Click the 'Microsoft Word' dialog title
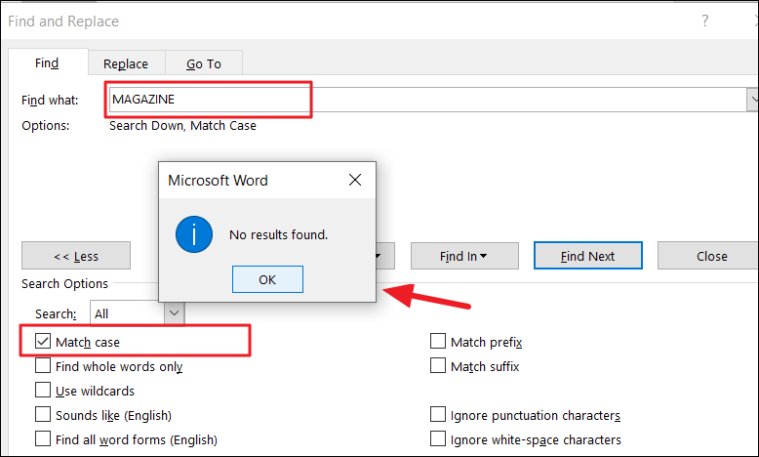This screenshot has width=759, height=457. click(x=218, y=181)
